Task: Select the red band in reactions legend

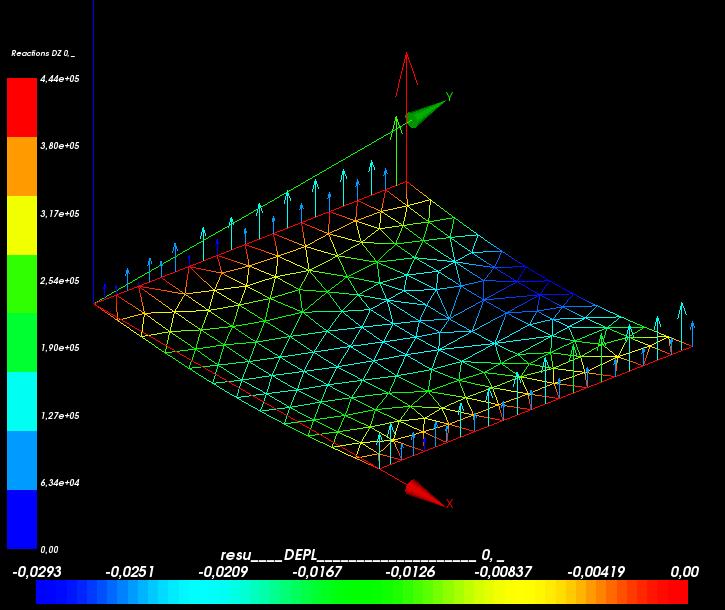Action: [22, 107]
